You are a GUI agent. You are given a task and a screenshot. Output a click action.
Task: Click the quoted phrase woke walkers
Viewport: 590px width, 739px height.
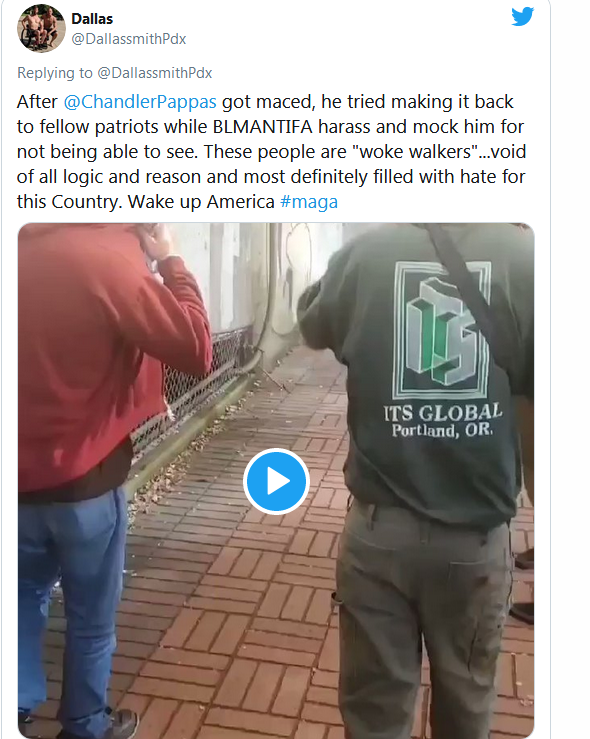[415, 152]
